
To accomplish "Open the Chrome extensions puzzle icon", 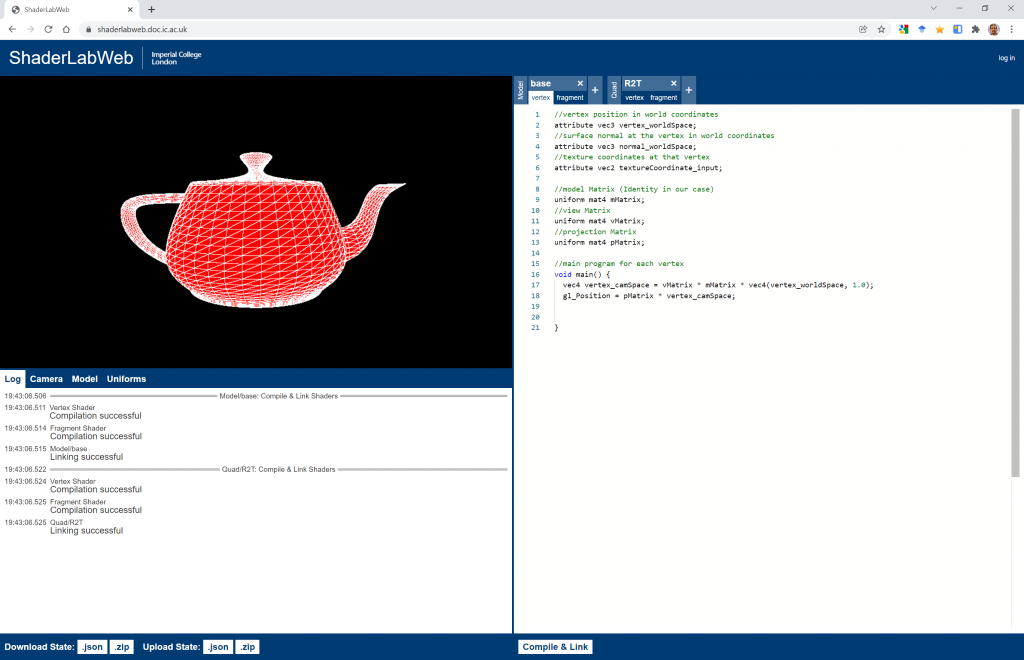I will pyautogui.click(x=975, y=29).
